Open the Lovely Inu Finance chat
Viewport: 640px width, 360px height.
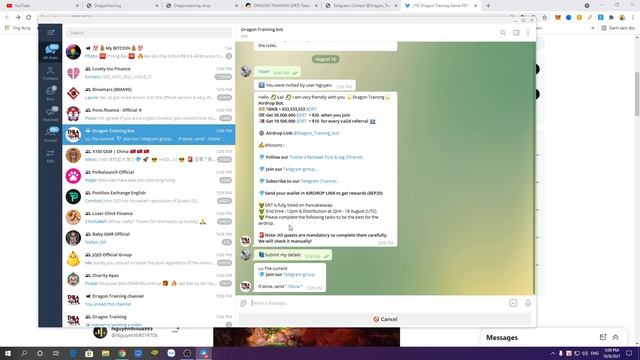click(149, 73)
